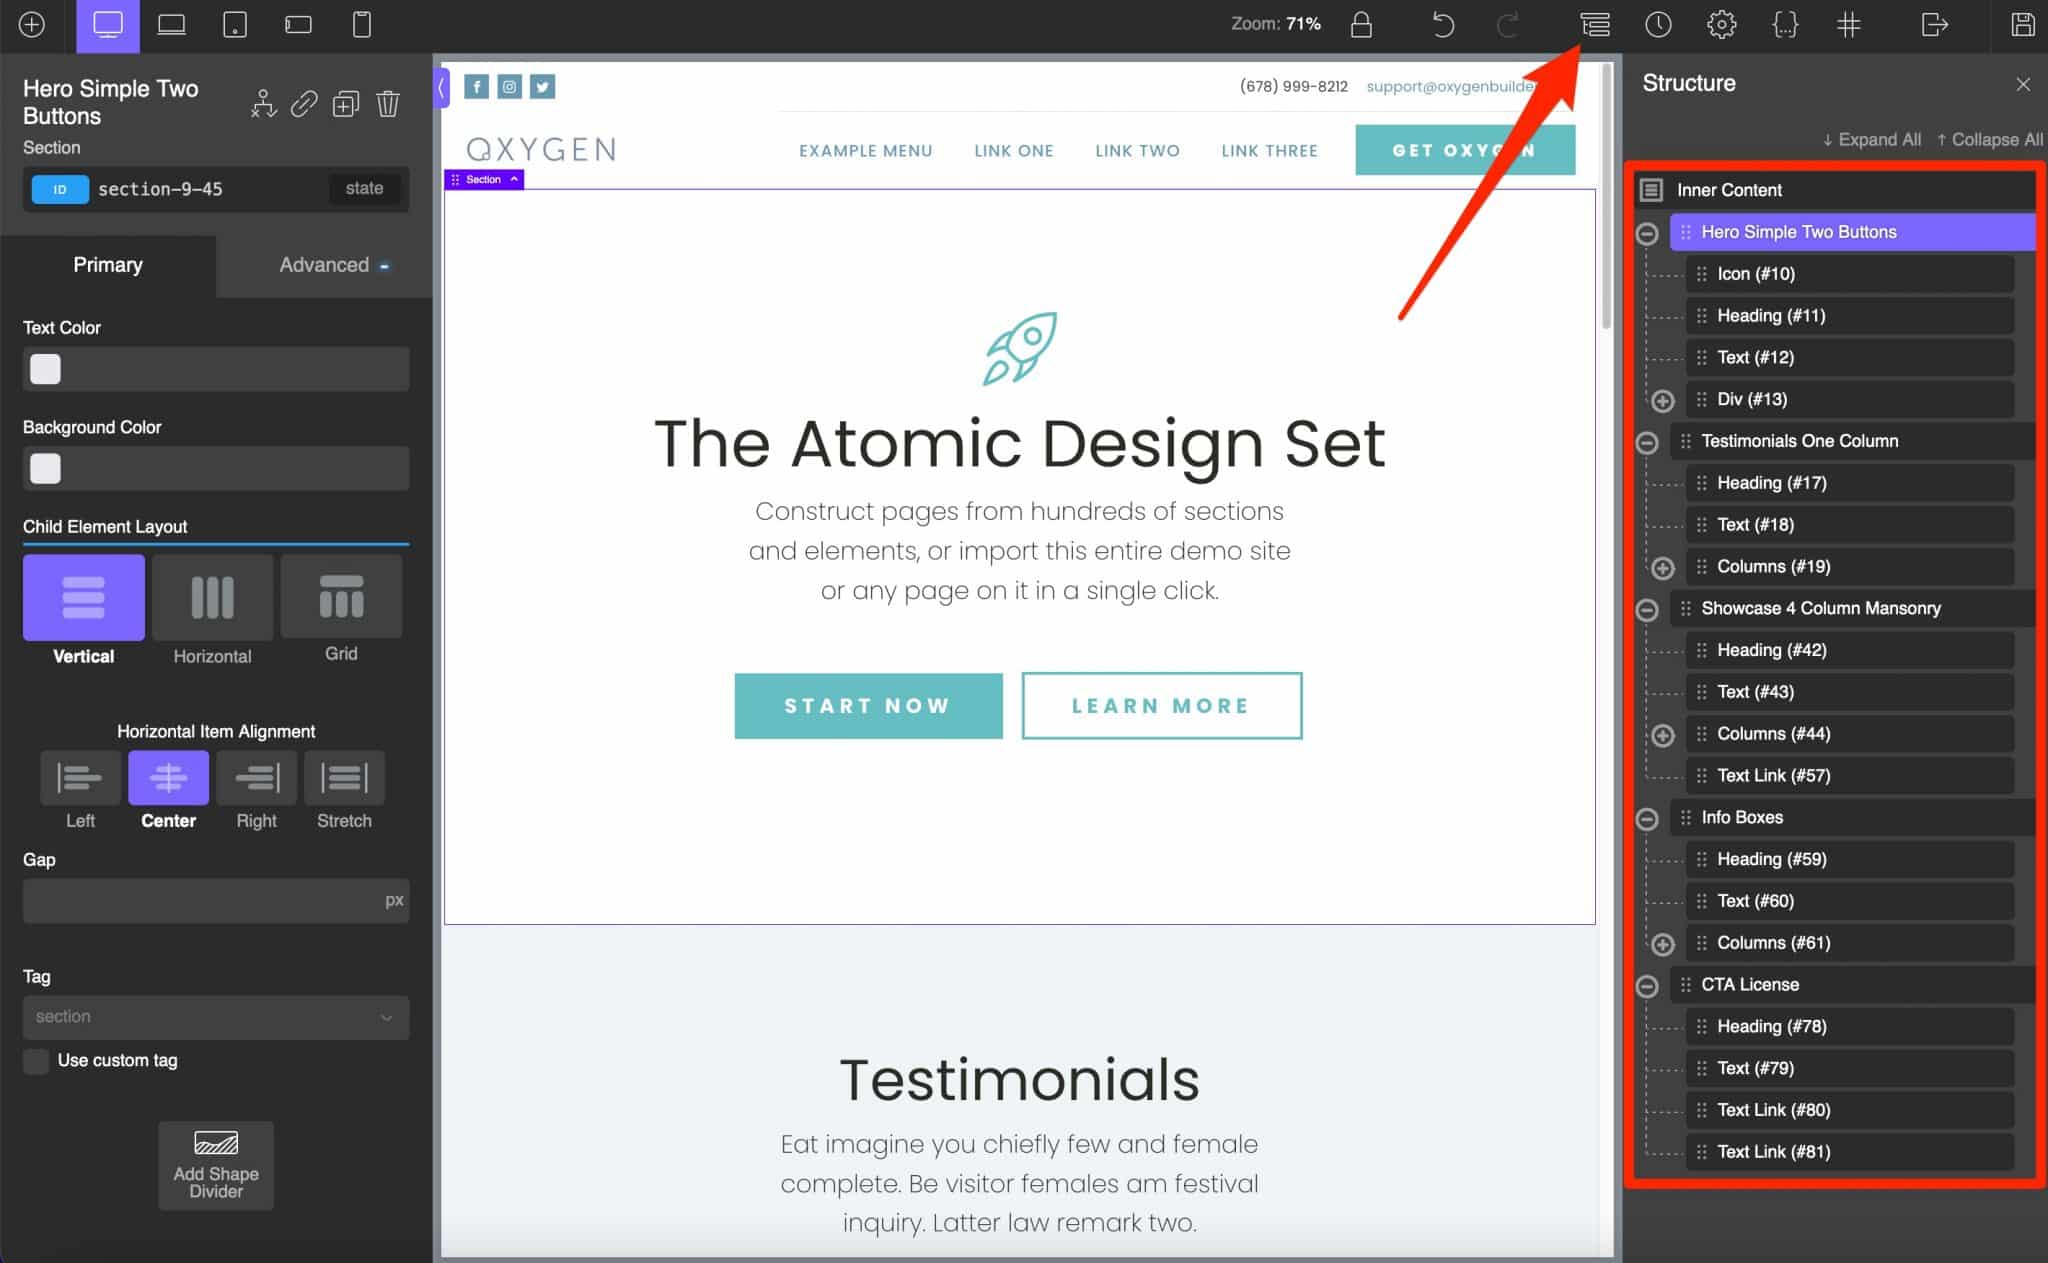Viewport: 2048px width, 1263px height.
Task: Click the Settings gear icon
Action: 1722,25
